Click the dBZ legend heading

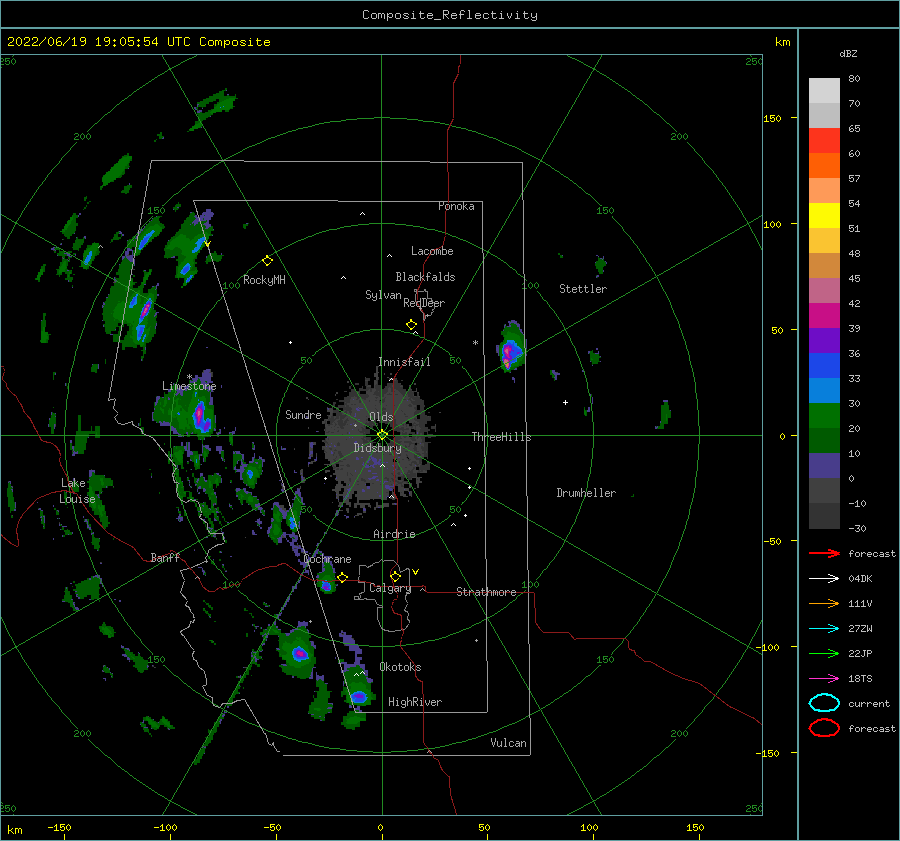point(848,53)
